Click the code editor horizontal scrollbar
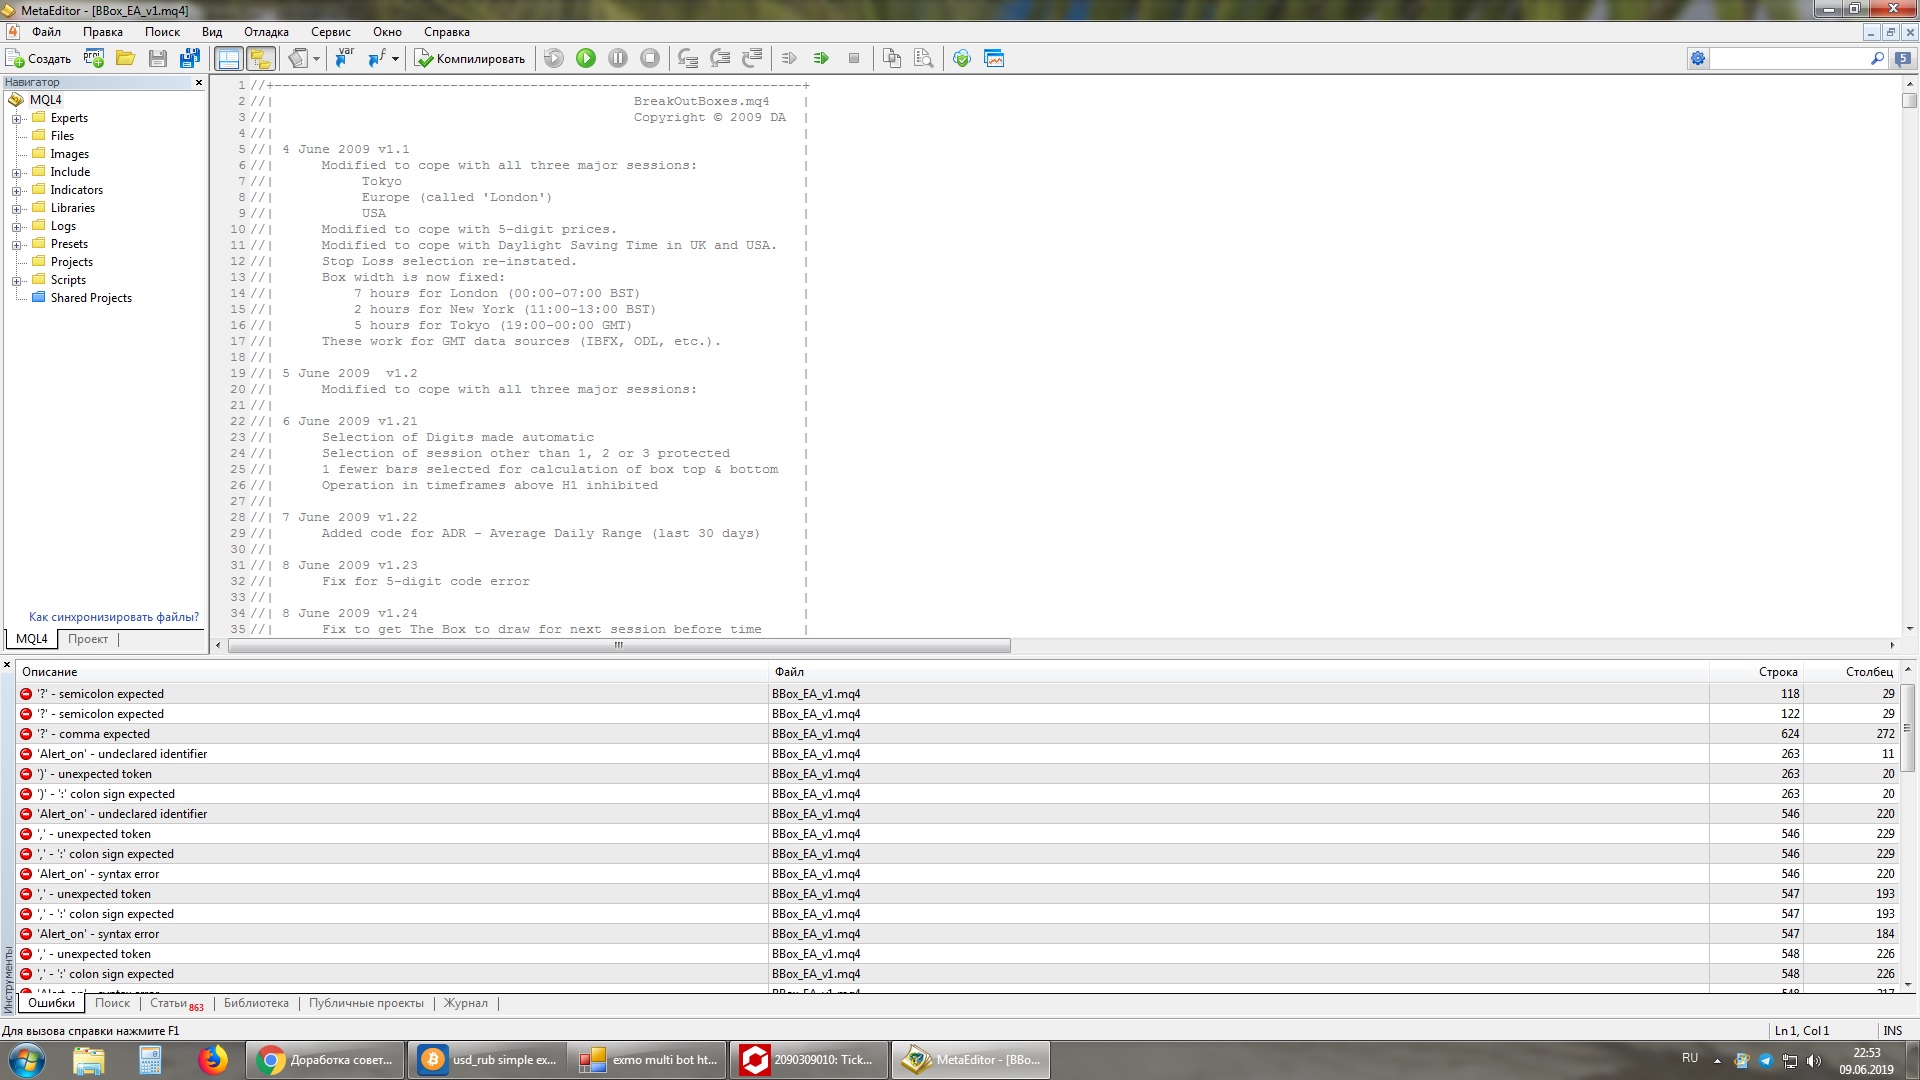 tap(619, 645)
